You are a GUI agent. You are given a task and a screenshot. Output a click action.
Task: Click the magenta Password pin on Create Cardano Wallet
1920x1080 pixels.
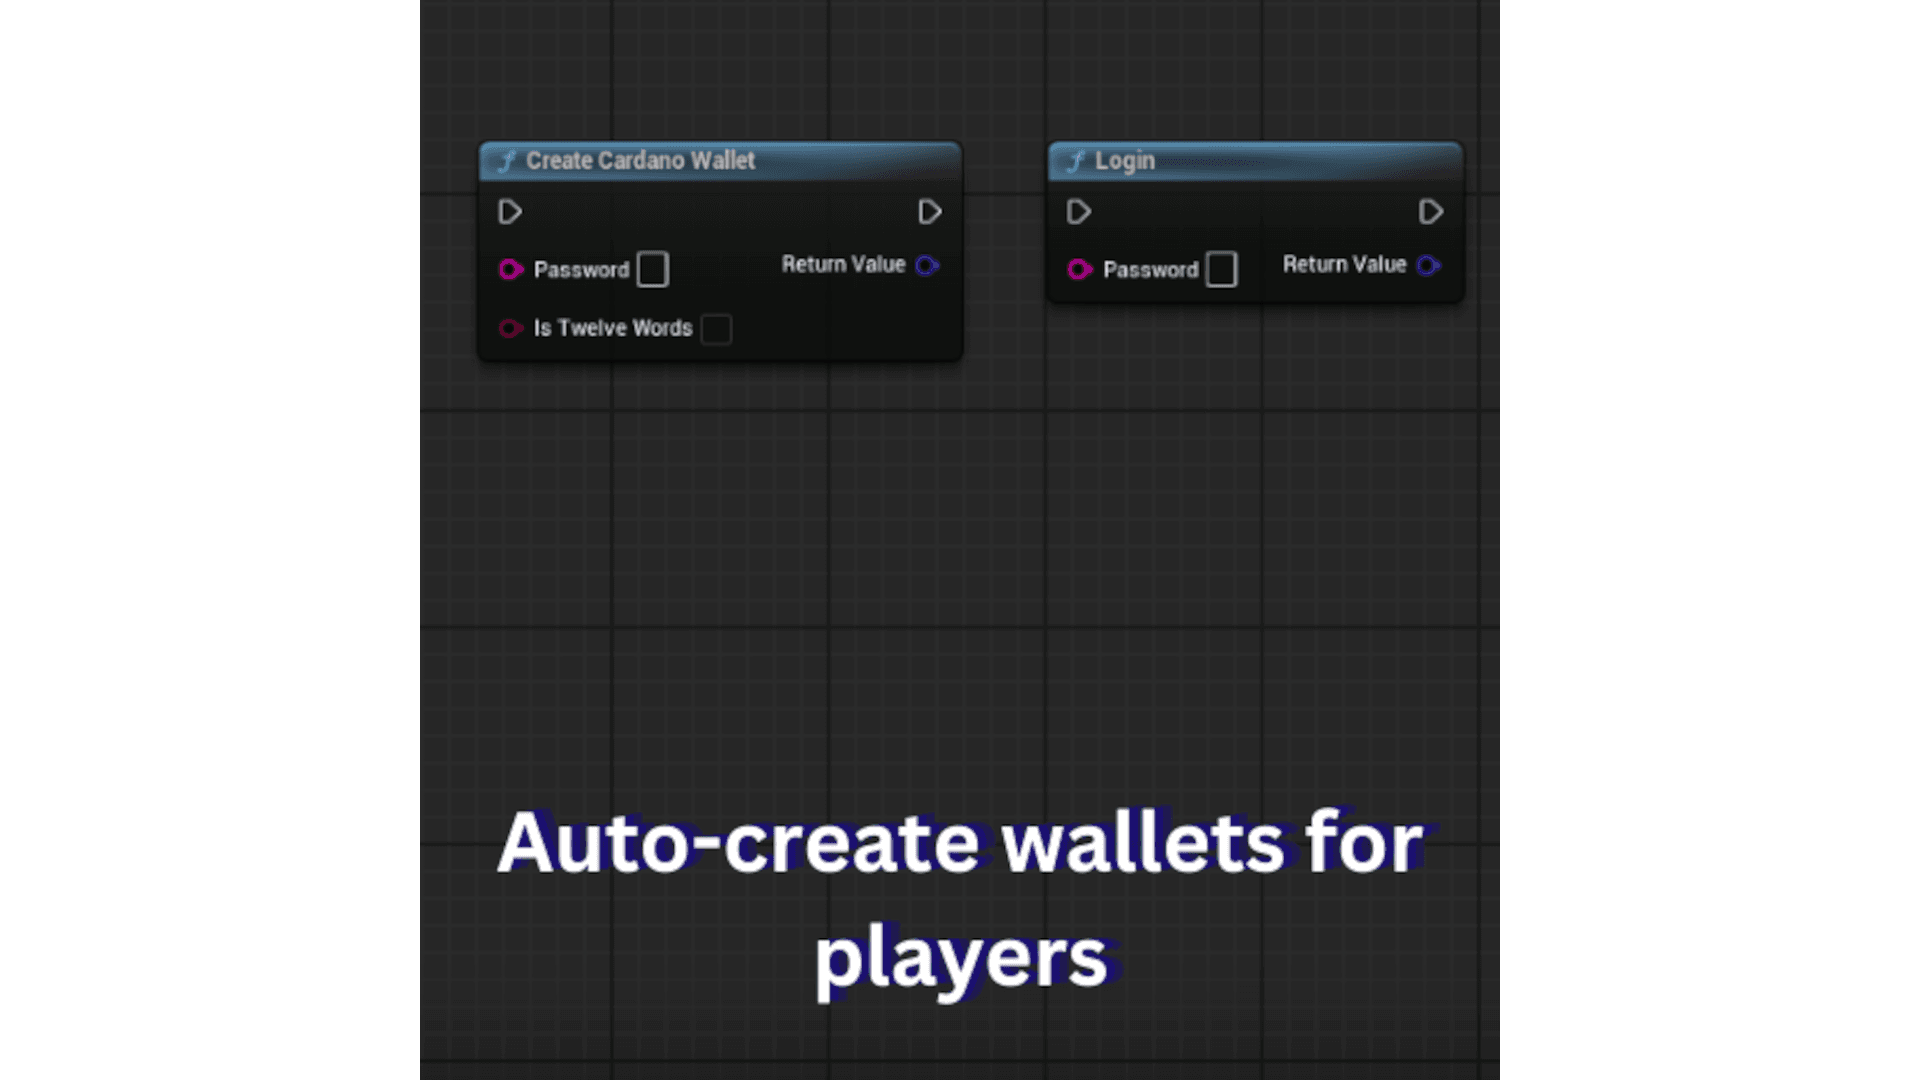511,269
